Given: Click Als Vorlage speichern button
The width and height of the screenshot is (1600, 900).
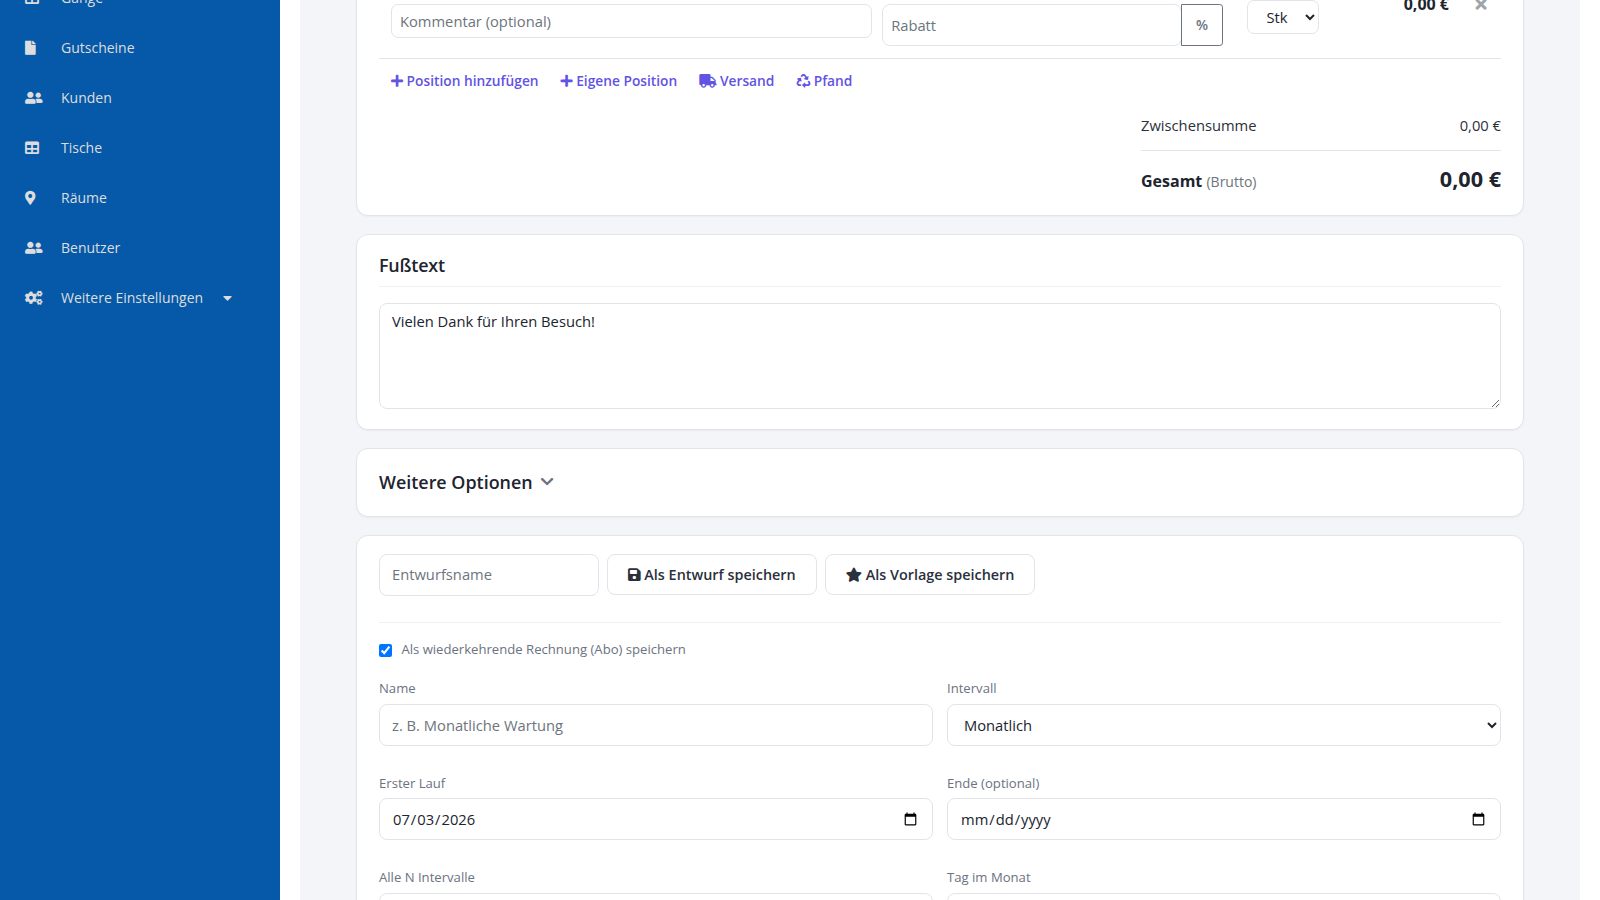Looking at the screenshot, I should [930, 575].
